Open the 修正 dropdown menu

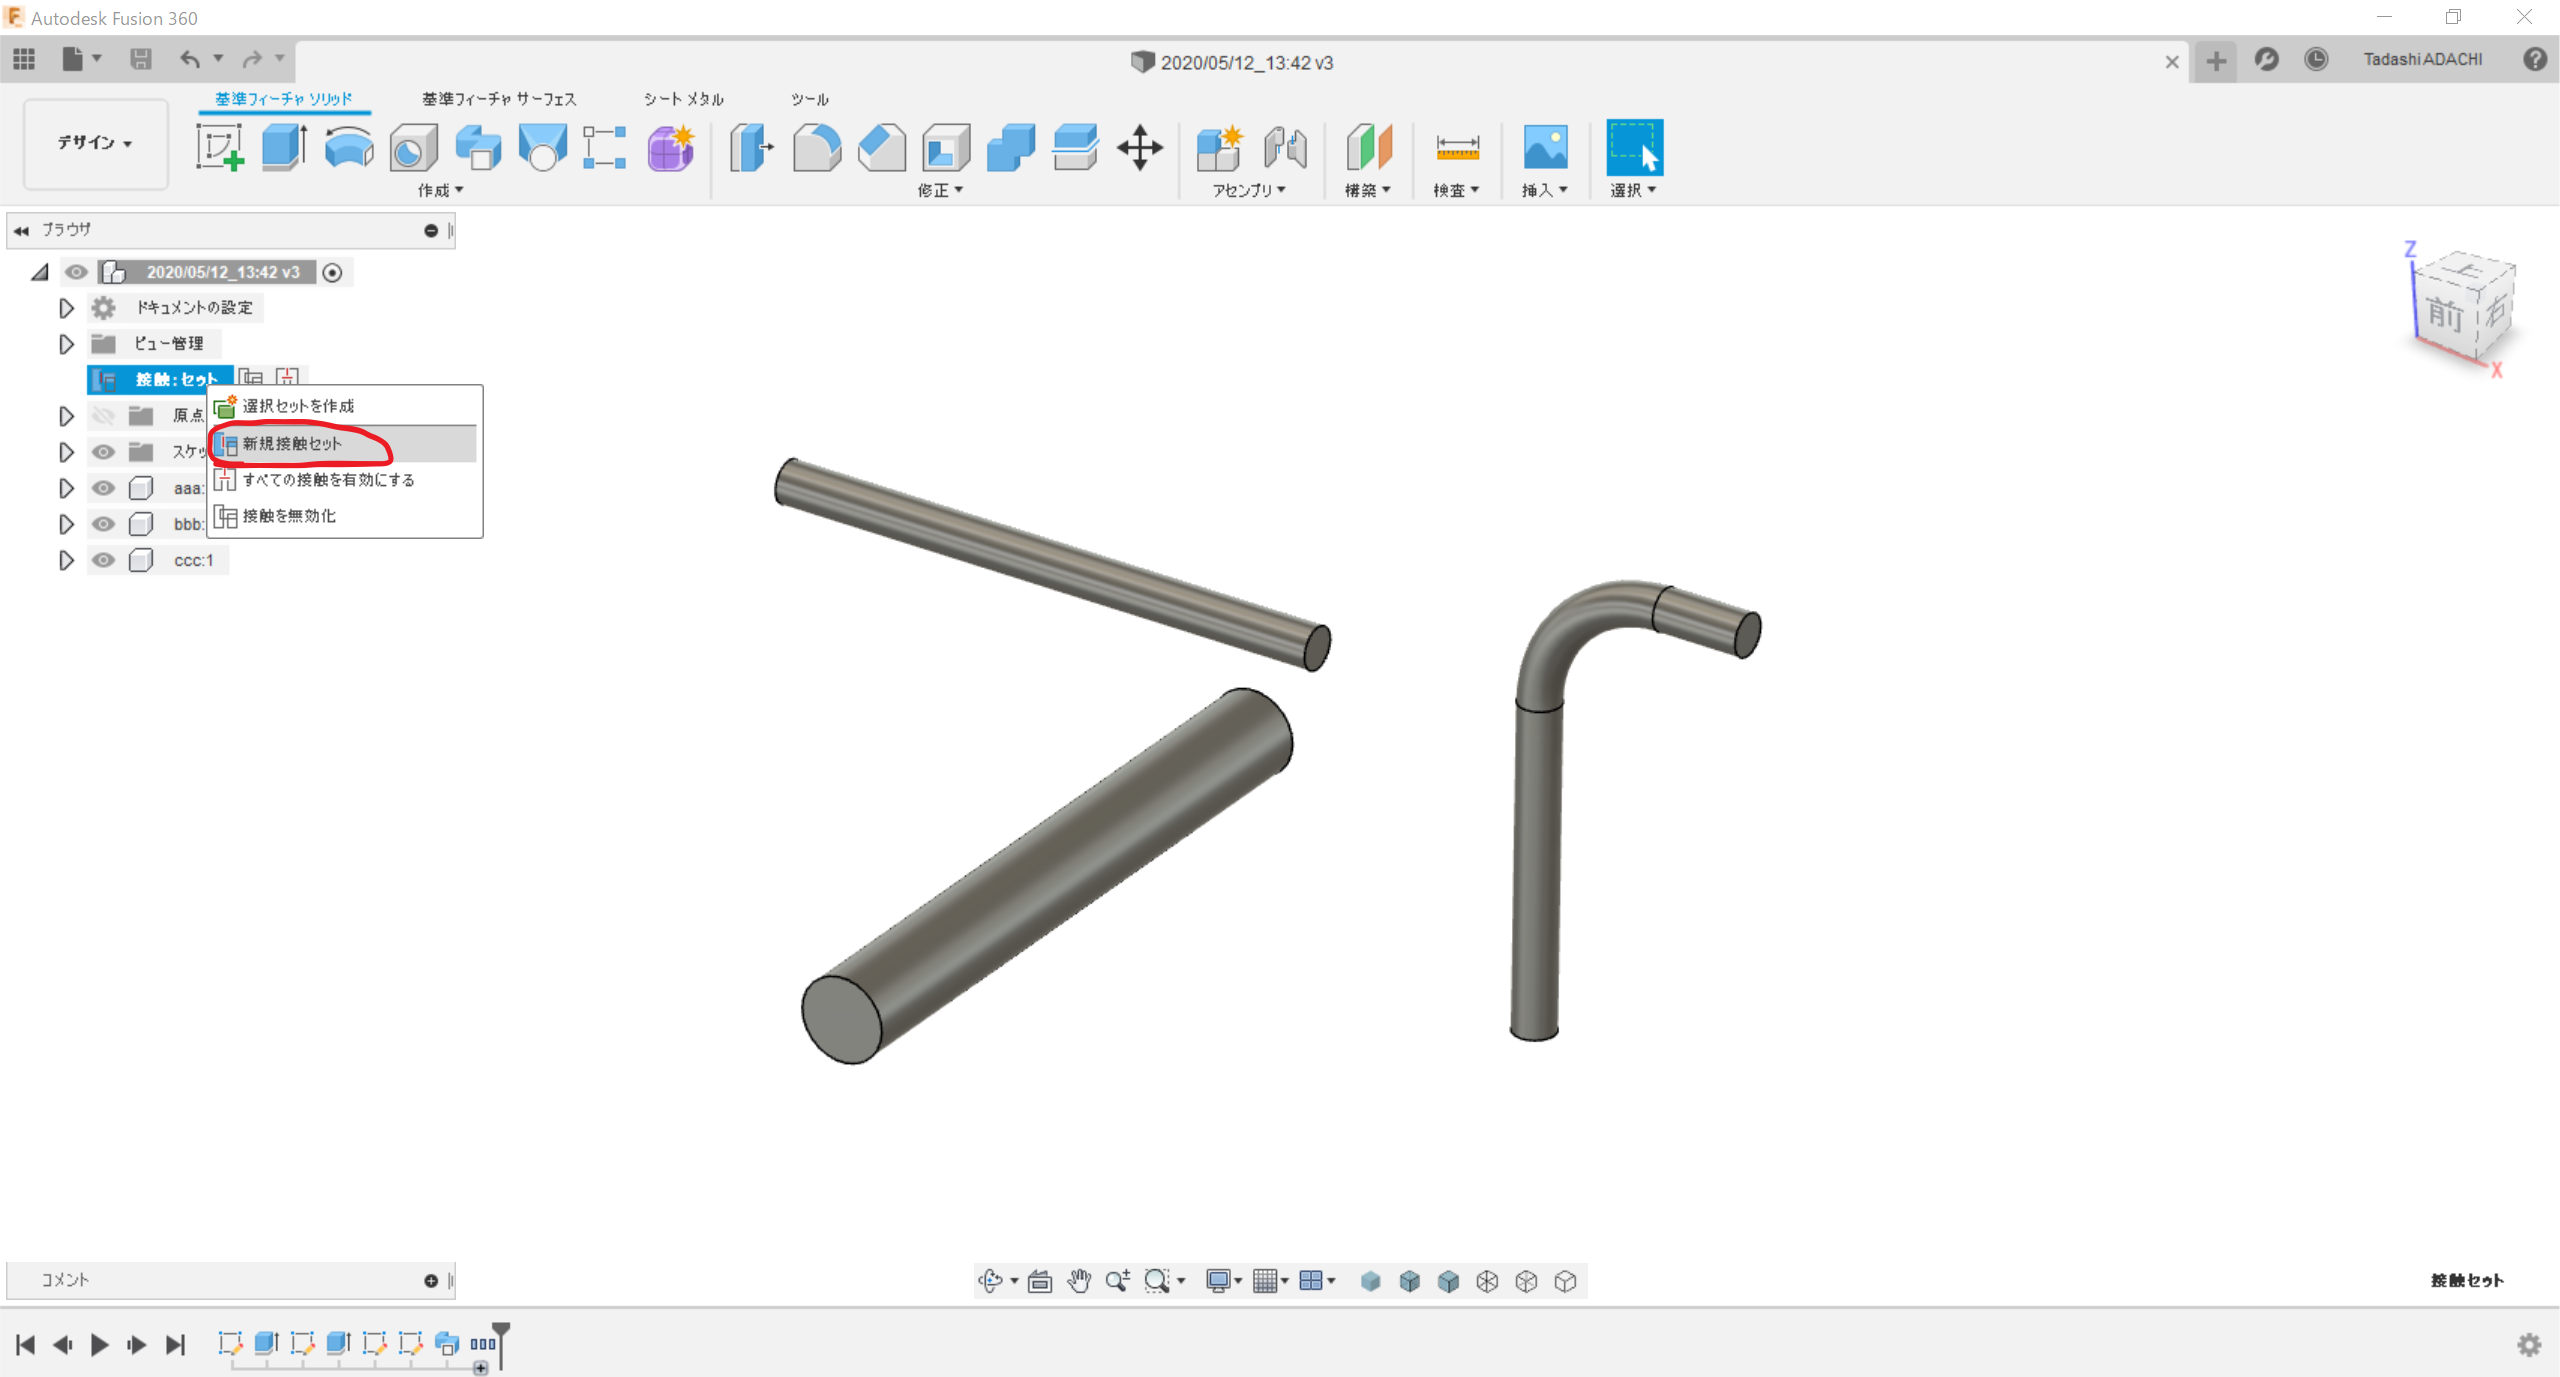[940, 190]
